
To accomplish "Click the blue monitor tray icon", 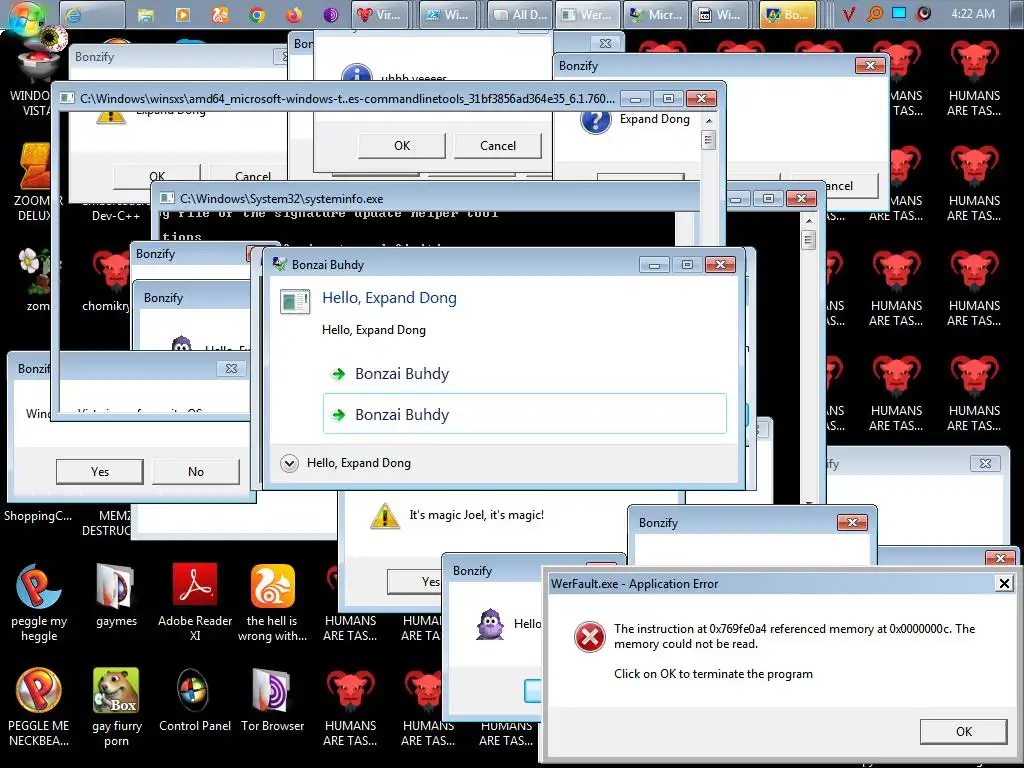I will point(899,14).
